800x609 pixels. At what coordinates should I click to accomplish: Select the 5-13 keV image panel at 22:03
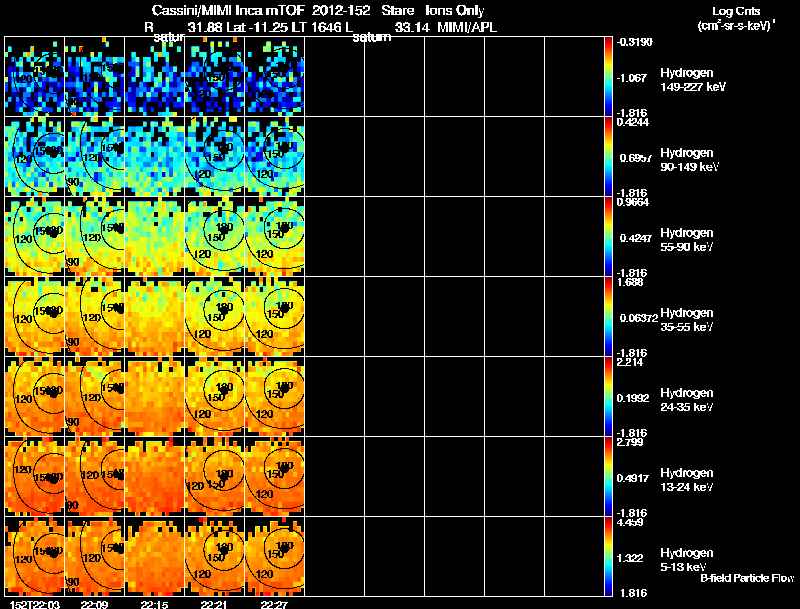(x=35, y=556)
